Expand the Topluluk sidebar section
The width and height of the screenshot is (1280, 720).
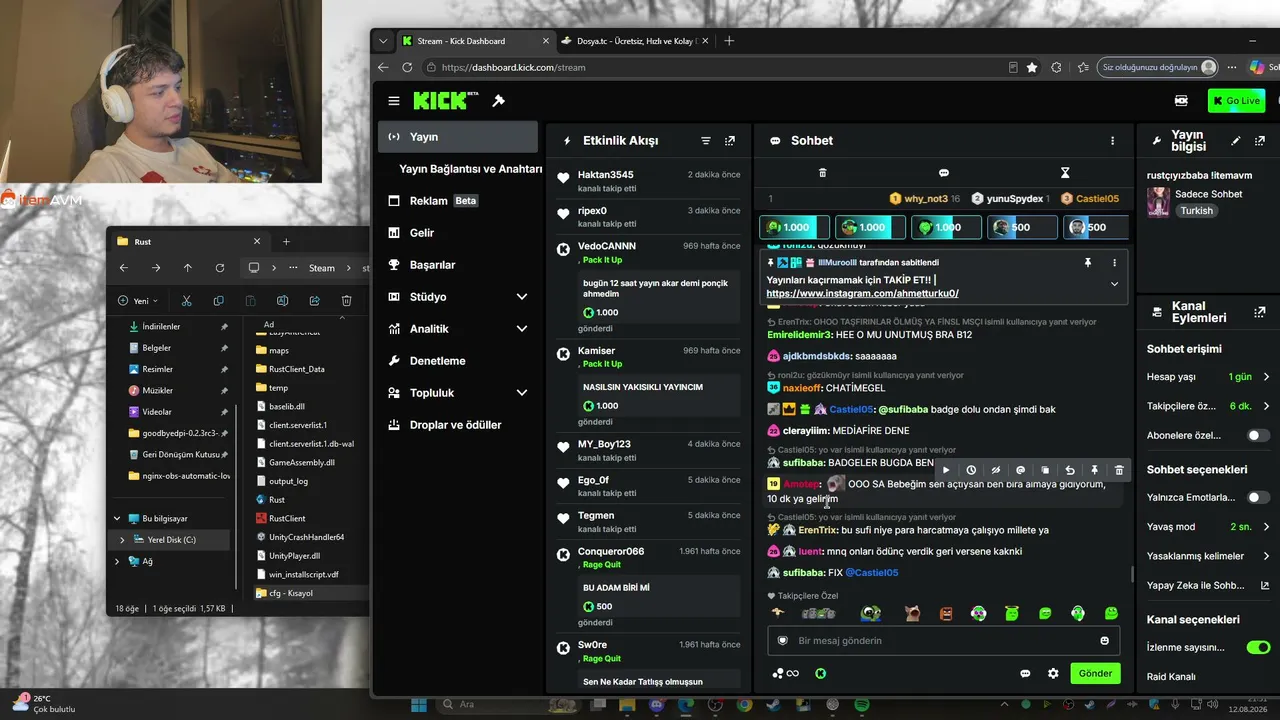tap(521, 393)
